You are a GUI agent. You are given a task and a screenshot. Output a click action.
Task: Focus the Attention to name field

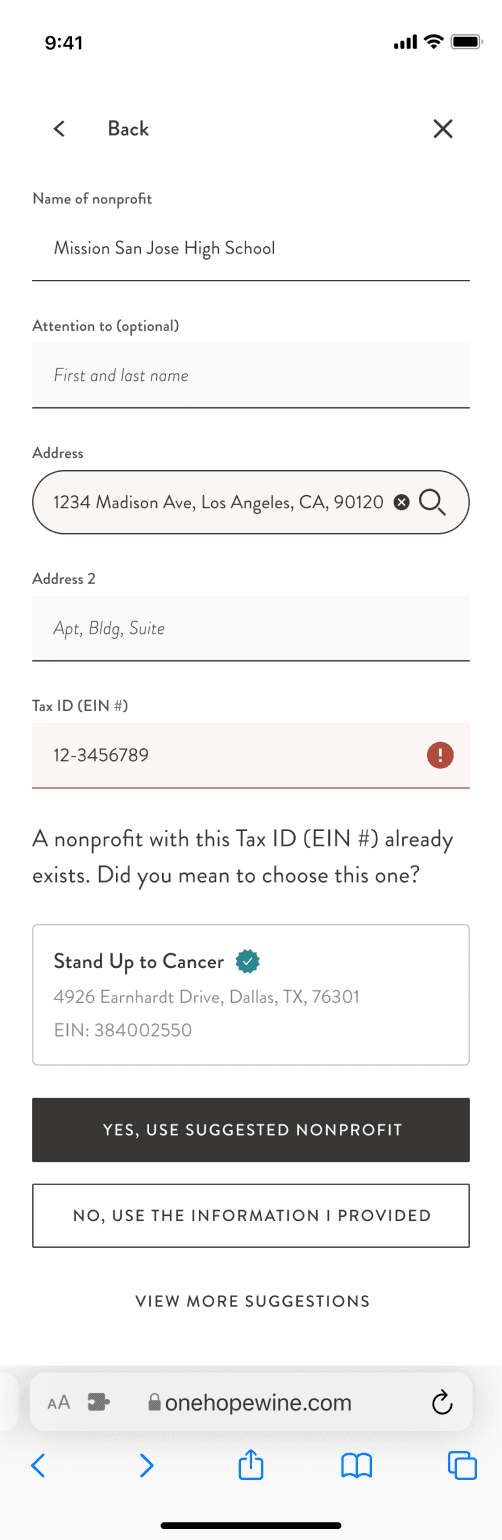(251, 375)
